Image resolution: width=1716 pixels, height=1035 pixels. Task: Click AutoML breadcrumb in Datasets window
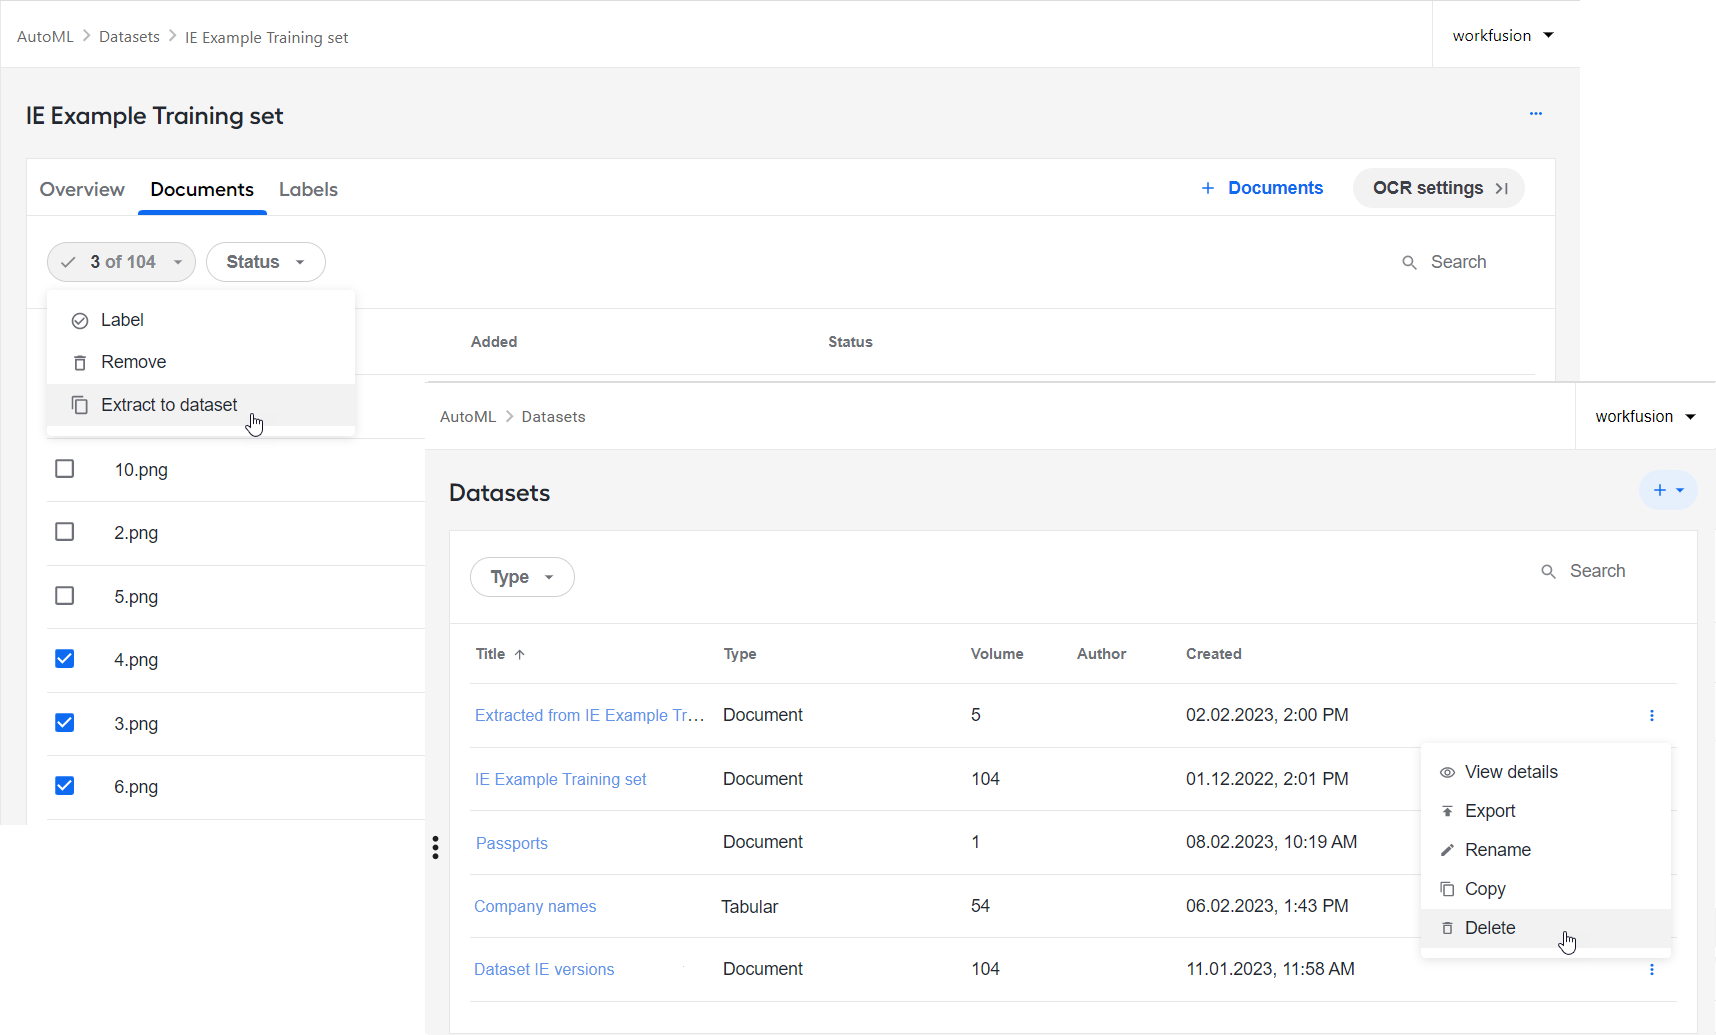click(x=468, y=417)
